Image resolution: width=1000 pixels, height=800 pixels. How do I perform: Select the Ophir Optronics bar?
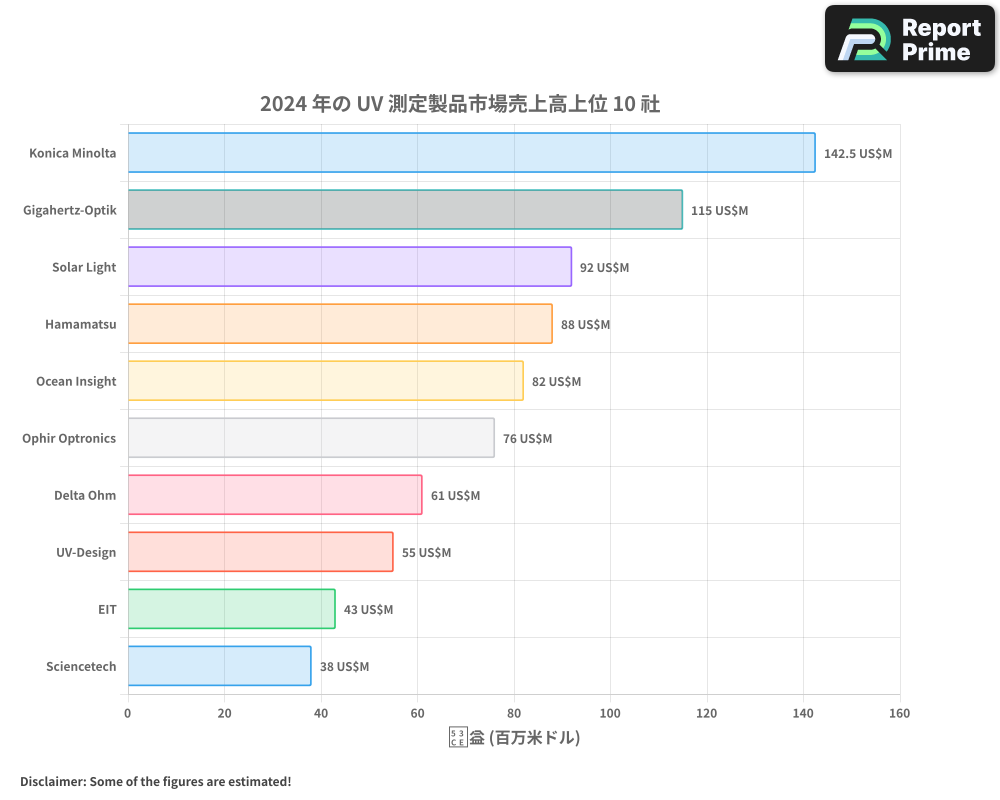coord(311,438)
